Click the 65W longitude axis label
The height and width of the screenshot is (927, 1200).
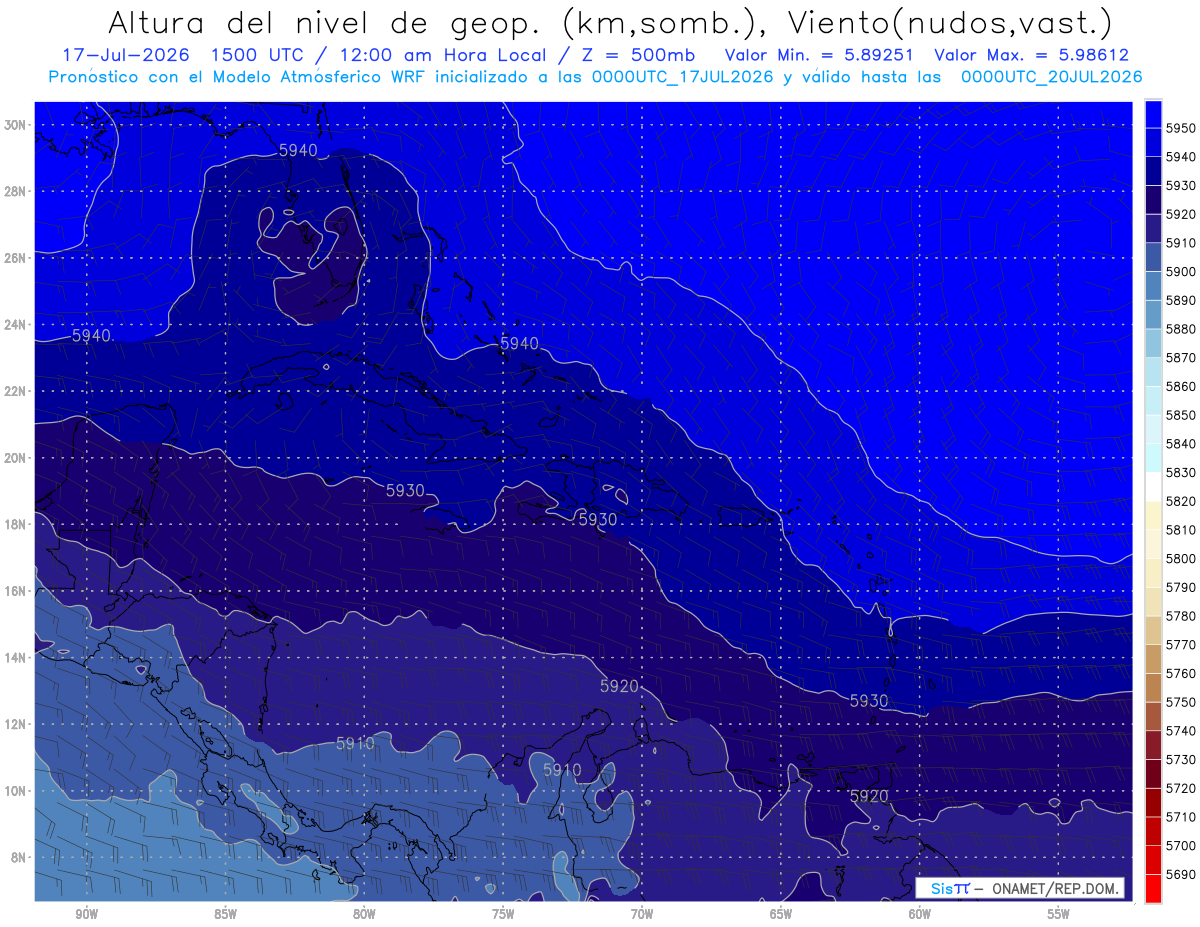(x=781, y=914)
